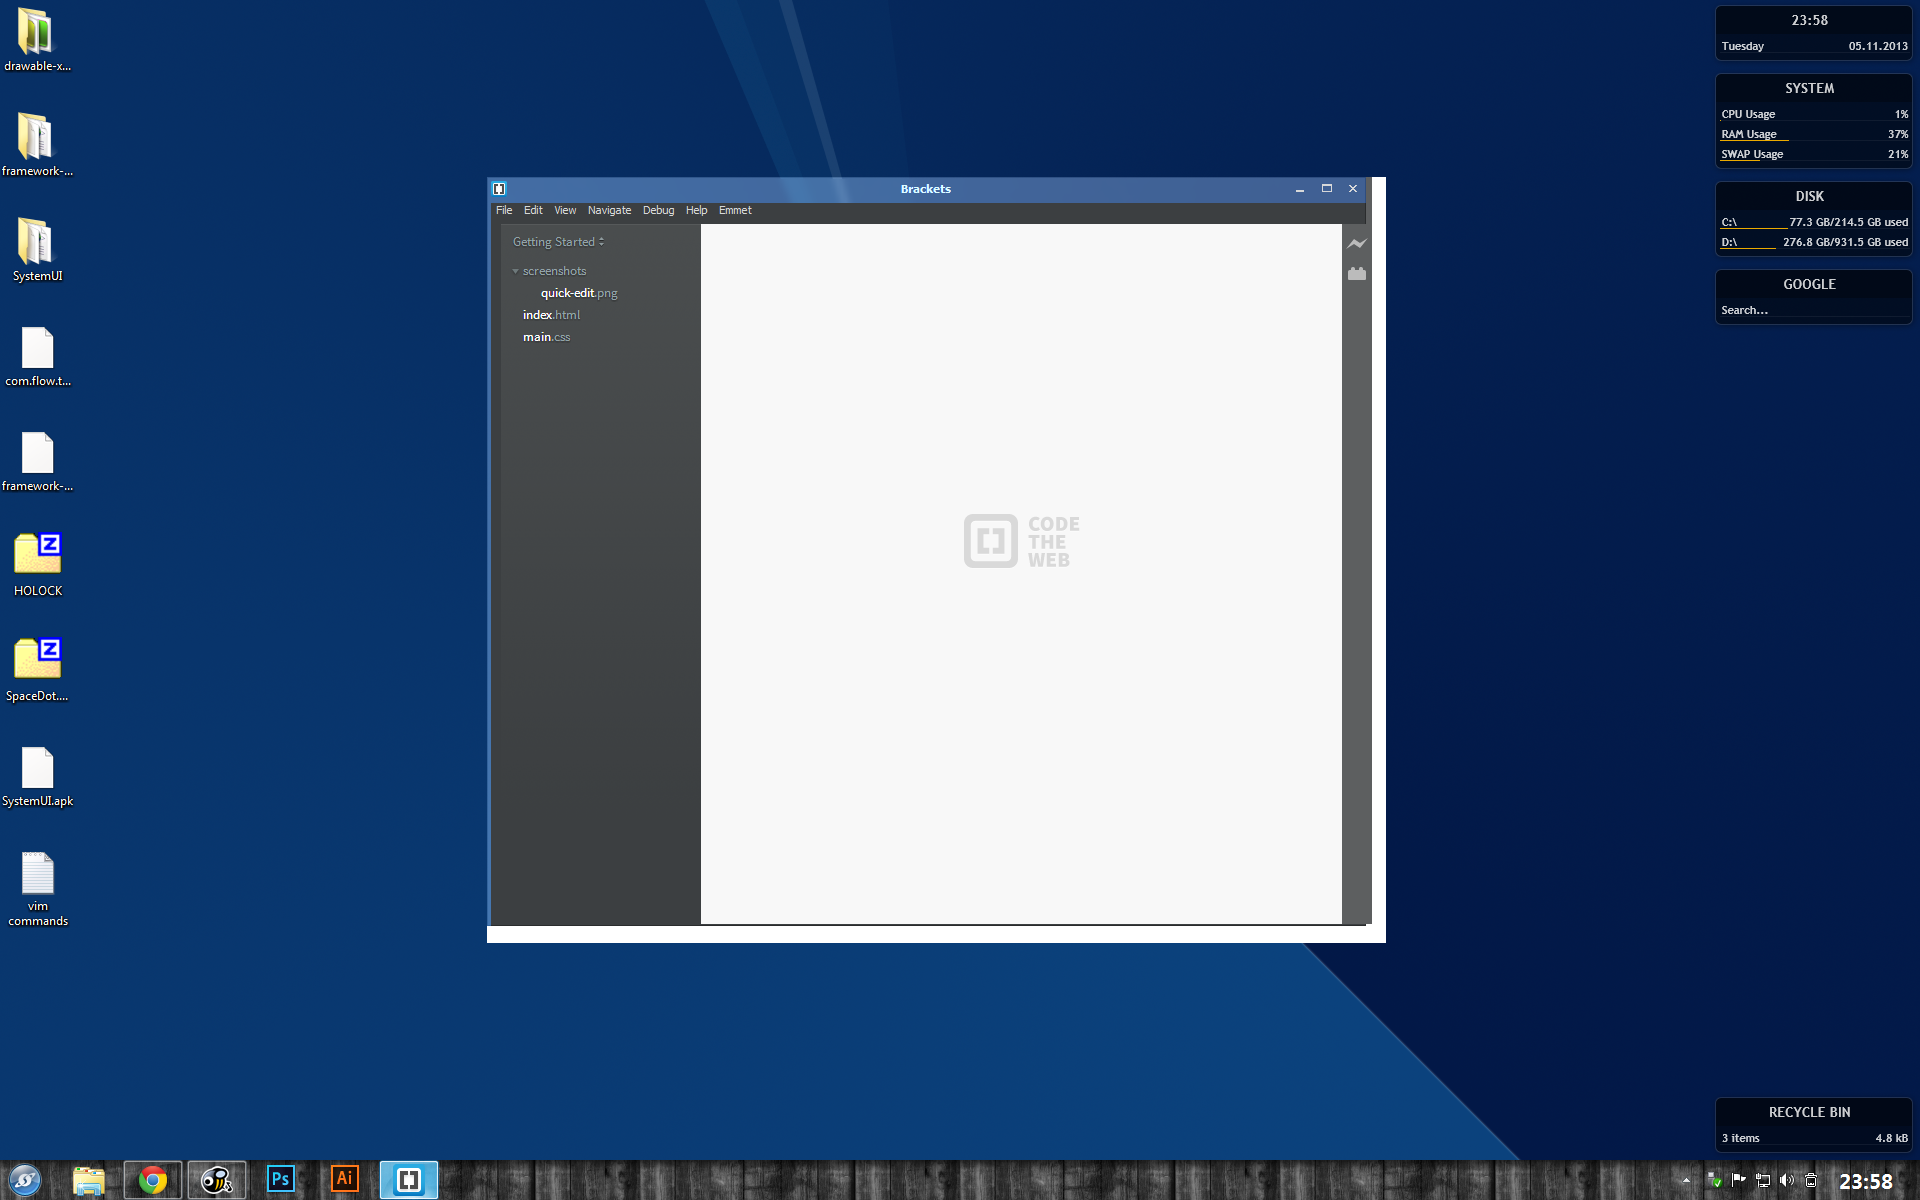Open the File Explorer taskbar icon
The image size is (1920, 1200).
pyautogui.click(x=88, y=1179)
